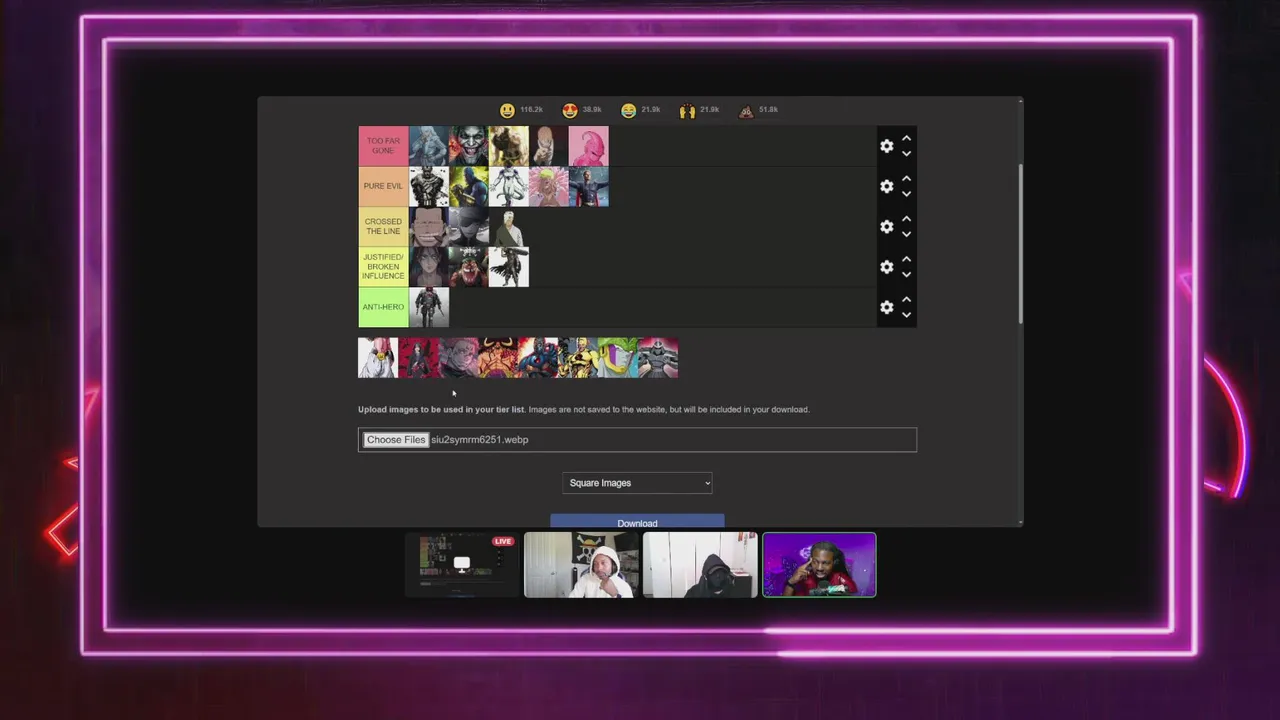Select the white Frieza image in PURE EVIL

click(x=509, y=186)
